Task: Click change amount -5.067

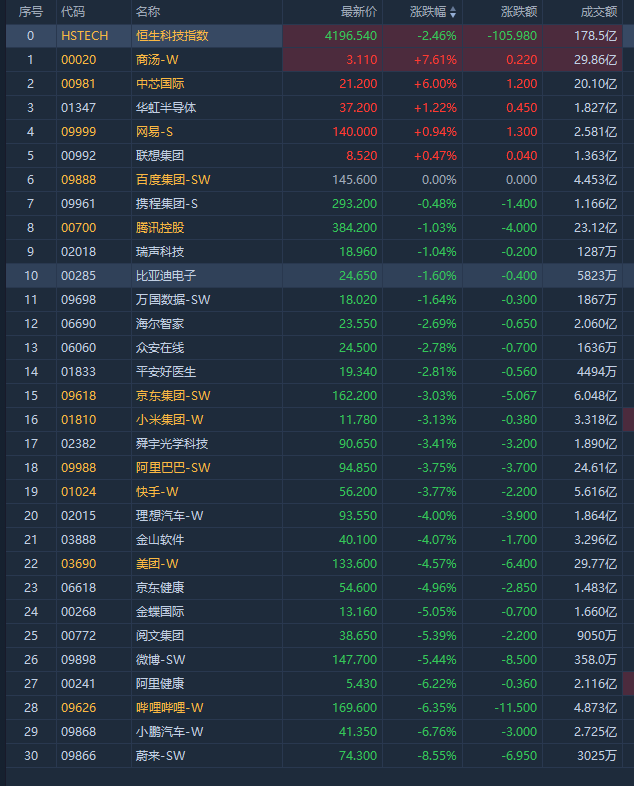Action: point(519,397)
